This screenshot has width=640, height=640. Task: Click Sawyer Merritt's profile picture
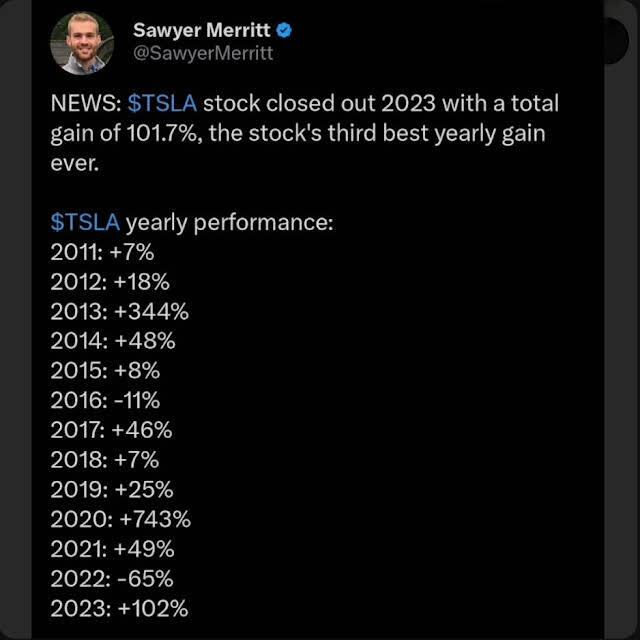82,42
